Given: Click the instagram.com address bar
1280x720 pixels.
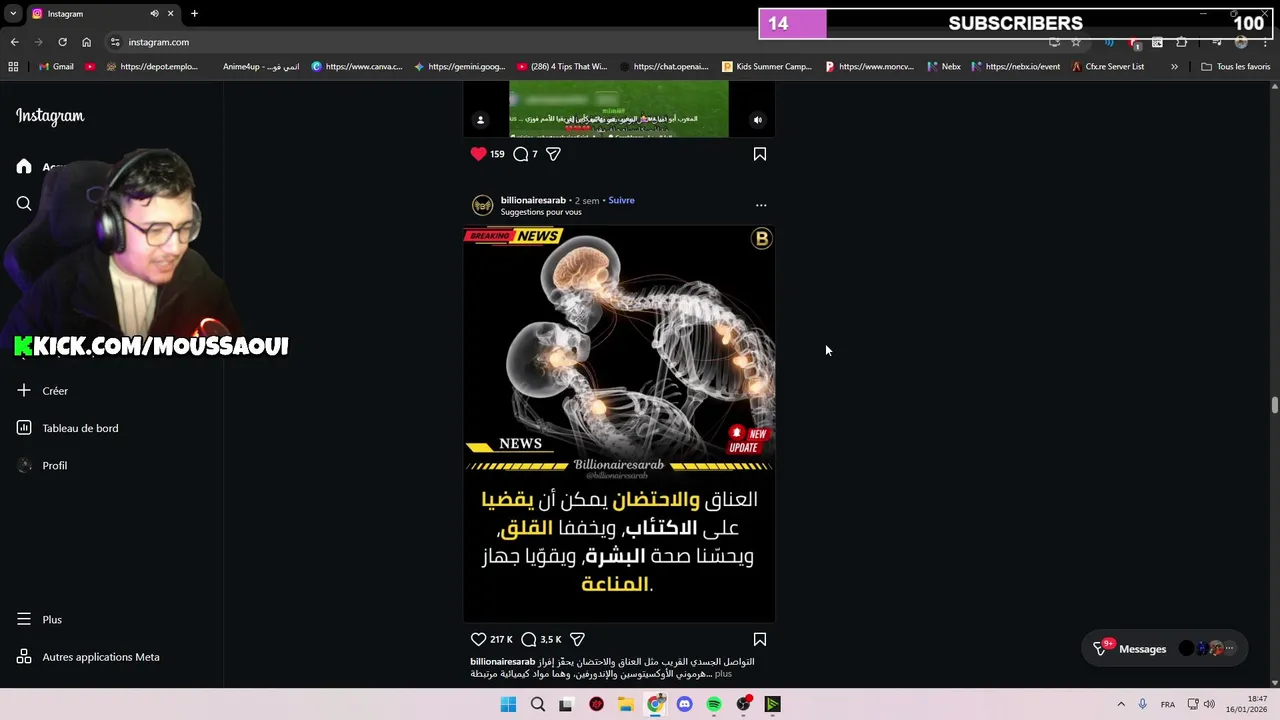Looking at the screenshot, I should coord(158,42).
